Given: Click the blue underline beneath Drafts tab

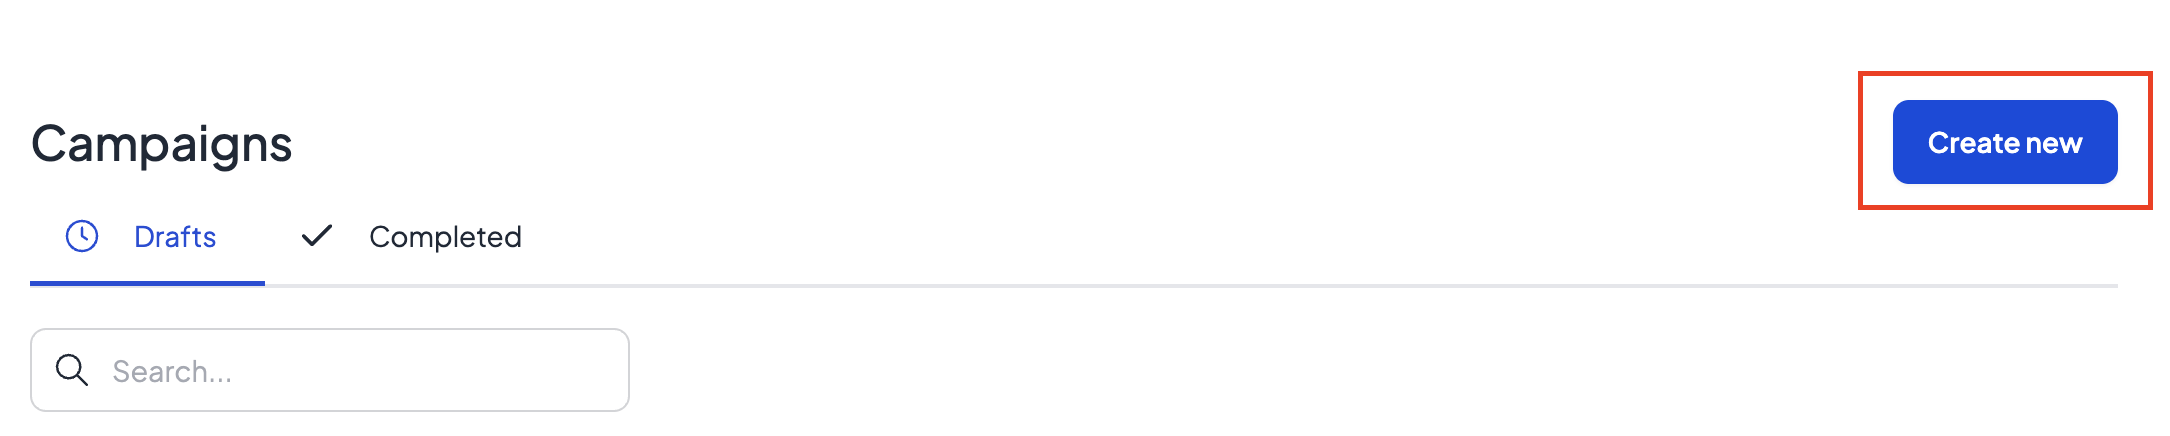Looking at the screenshot, I should click(147, 283).
